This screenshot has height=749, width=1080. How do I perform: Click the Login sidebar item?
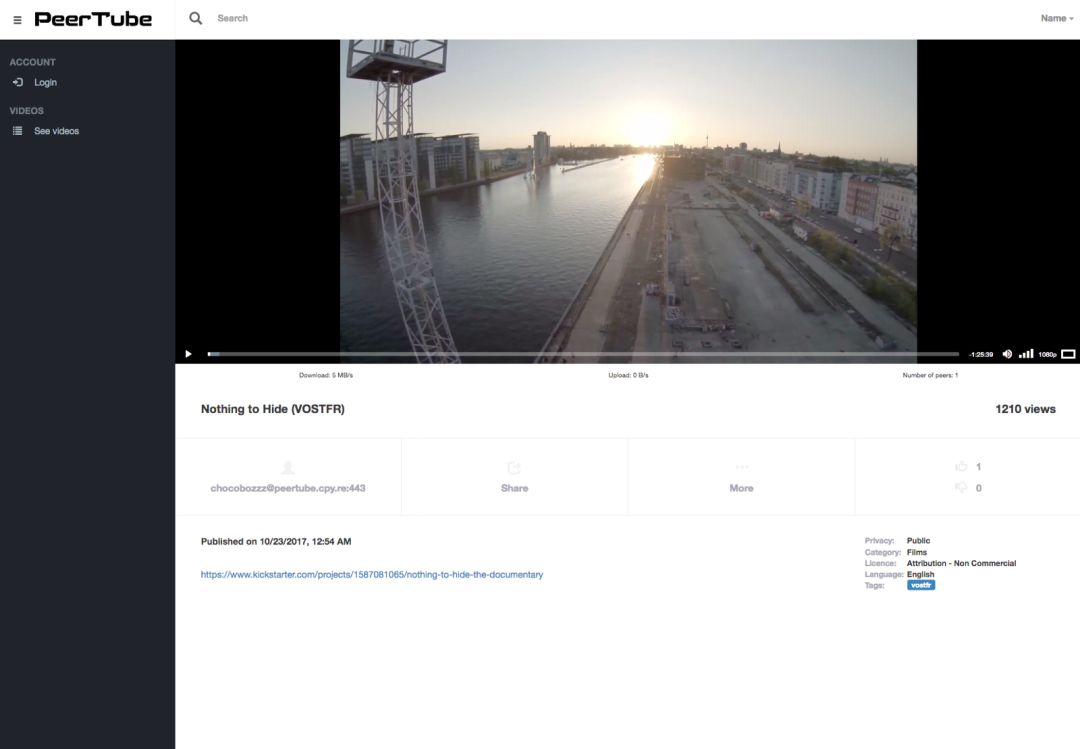(45, 83)
